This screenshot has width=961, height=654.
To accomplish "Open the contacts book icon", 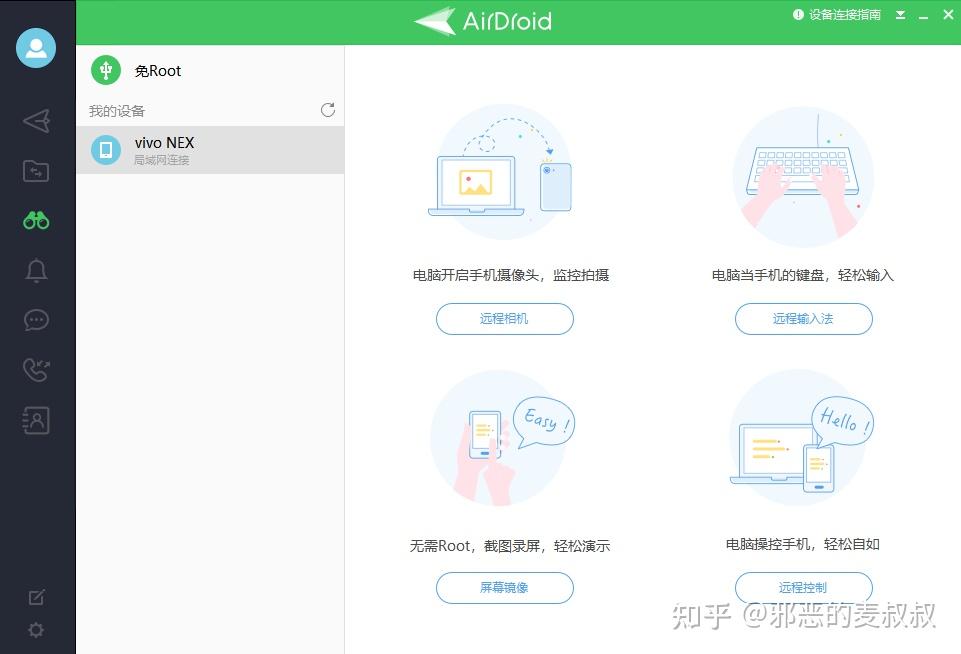I will point(36,420).
